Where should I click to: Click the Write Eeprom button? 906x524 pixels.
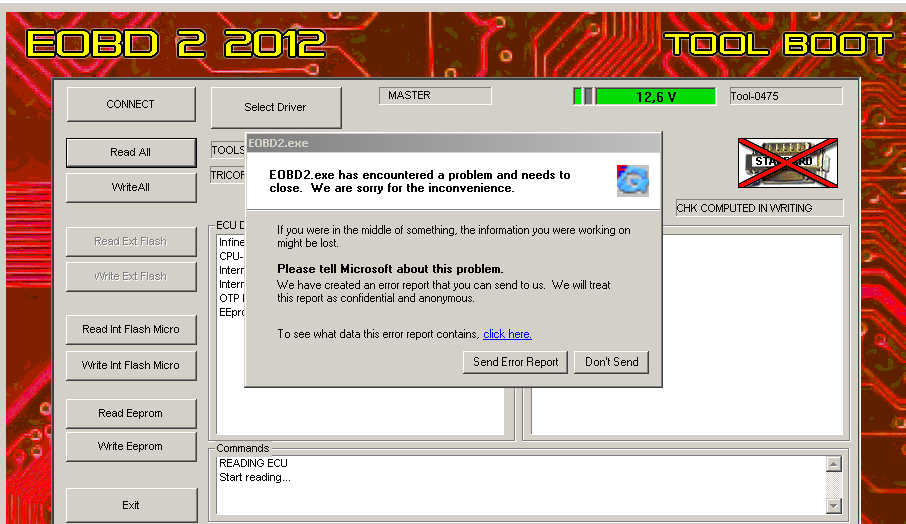(131, 446)
